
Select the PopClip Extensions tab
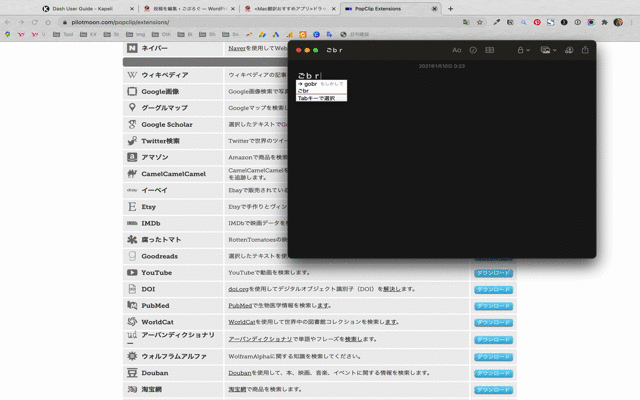(x=378, y=9)
